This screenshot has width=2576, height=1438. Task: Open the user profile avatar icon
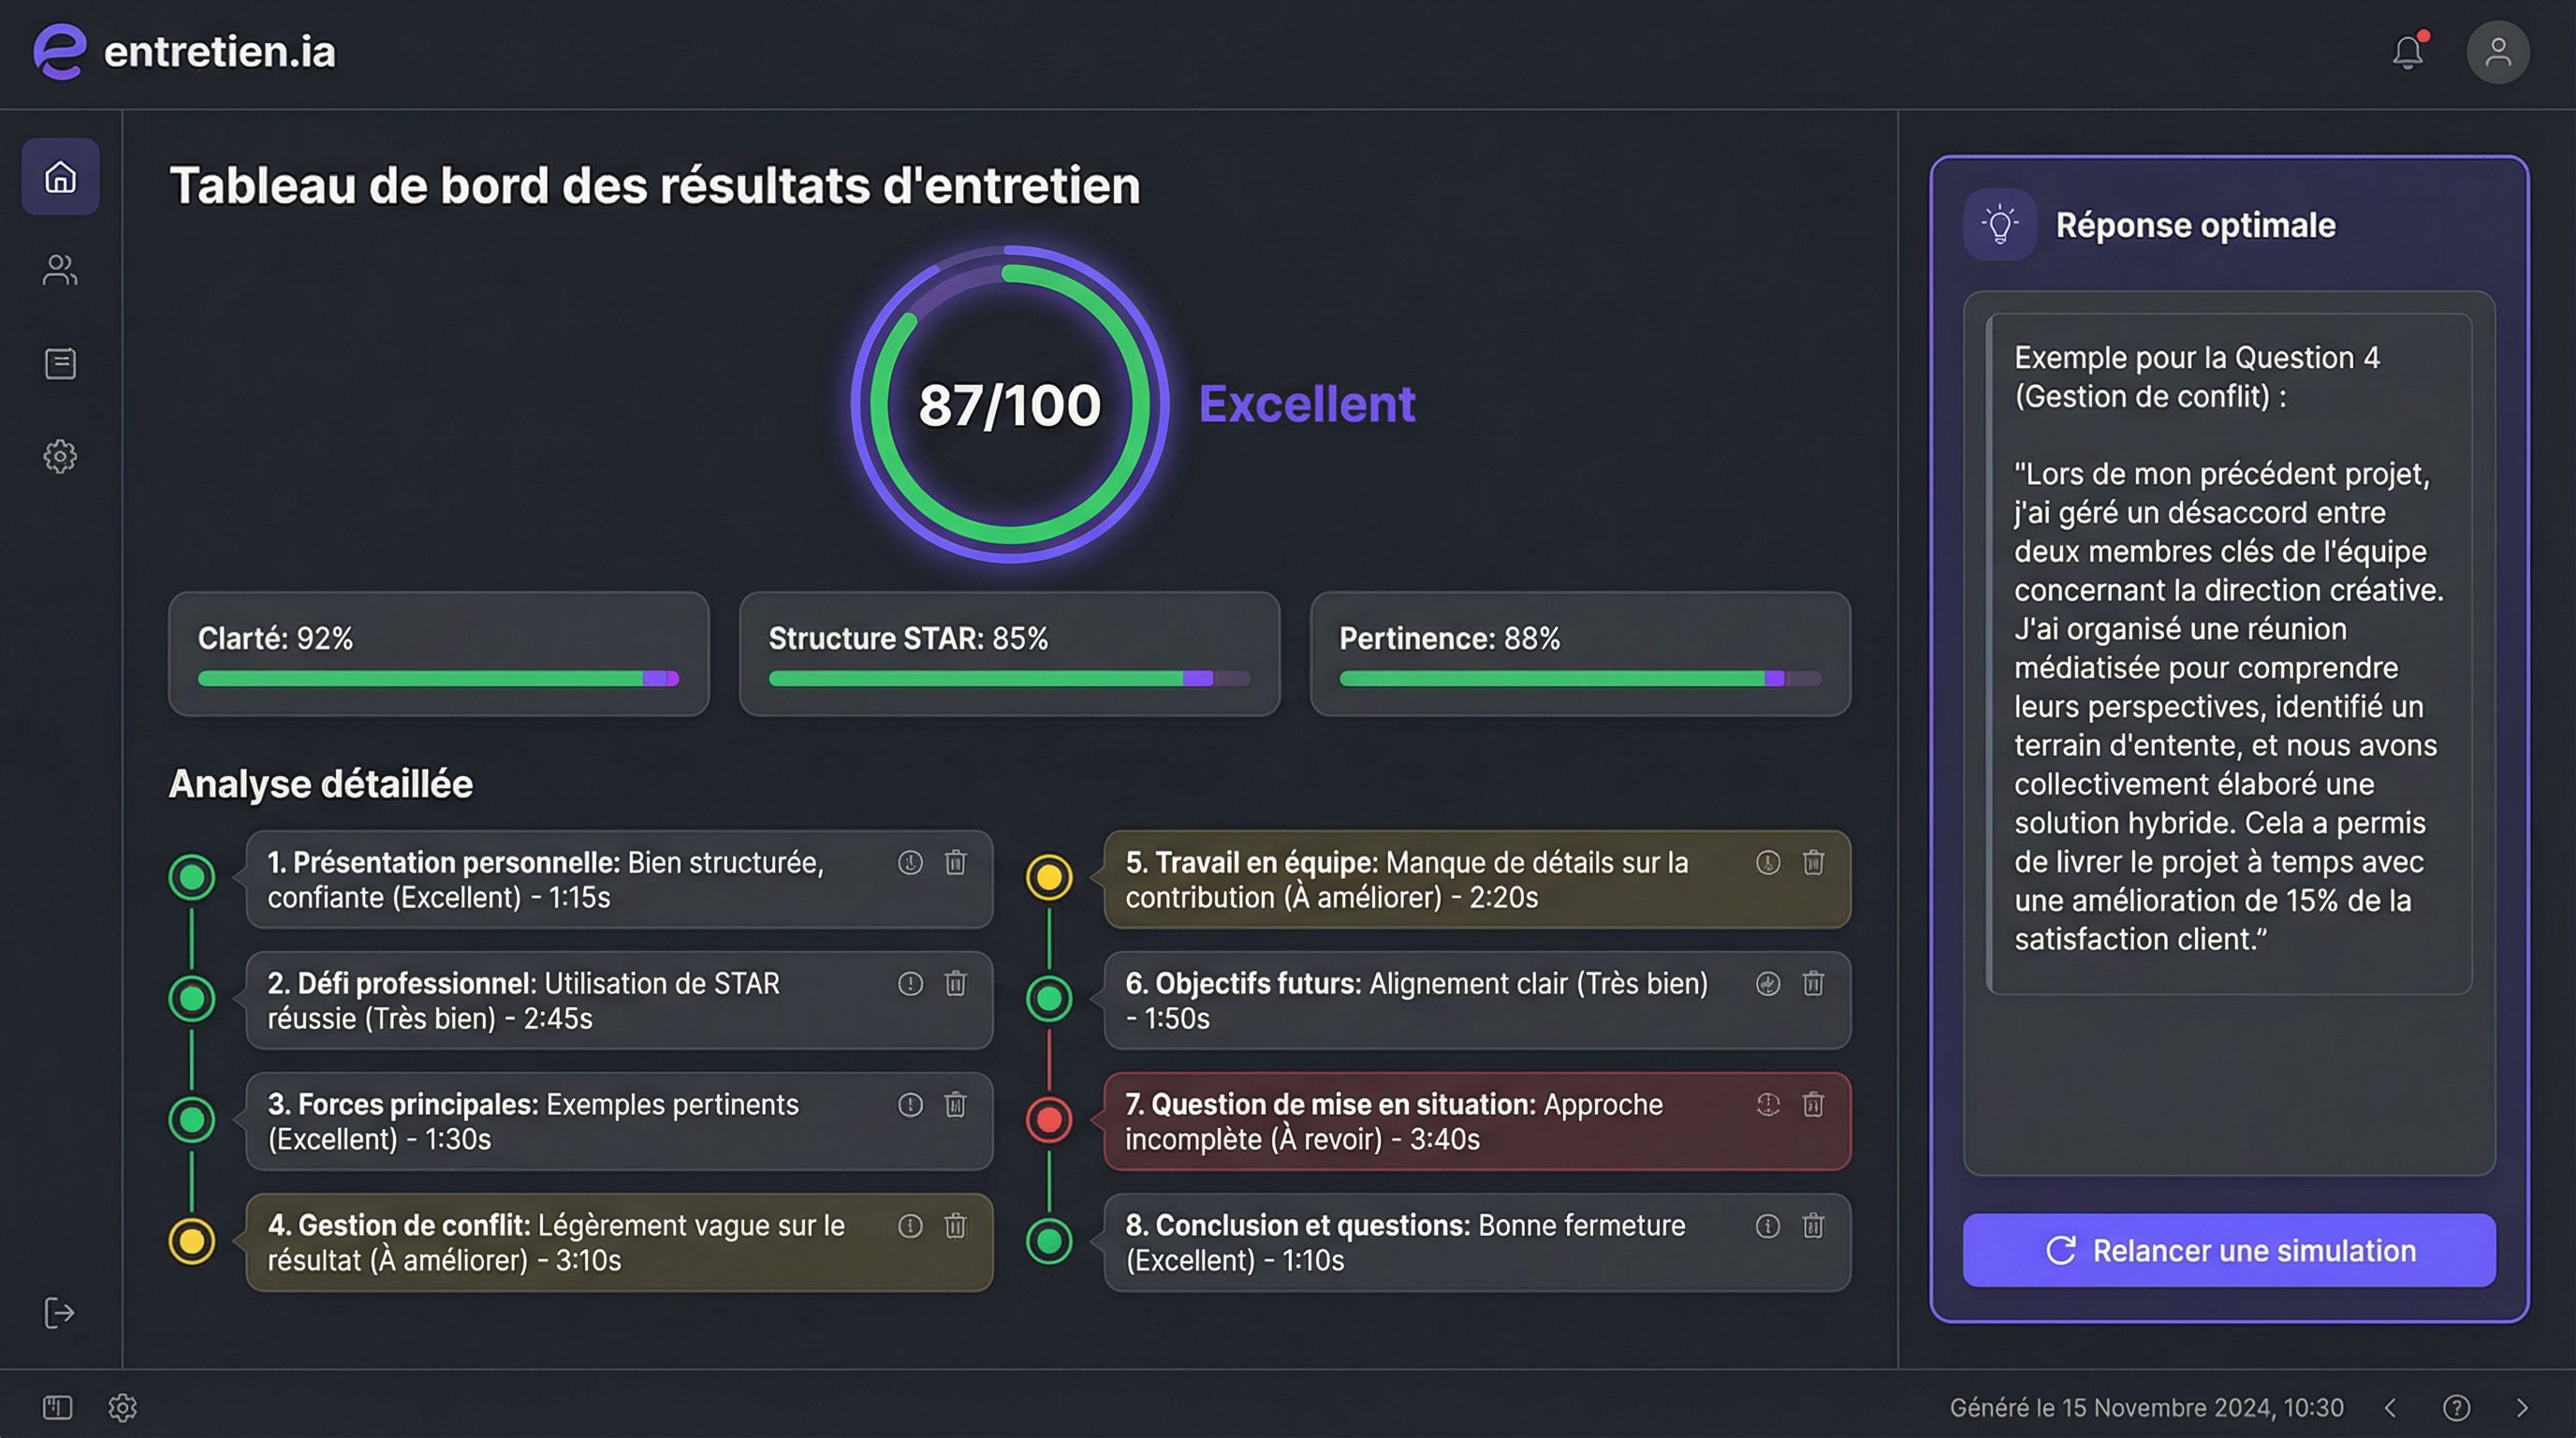click(2498, 51)
